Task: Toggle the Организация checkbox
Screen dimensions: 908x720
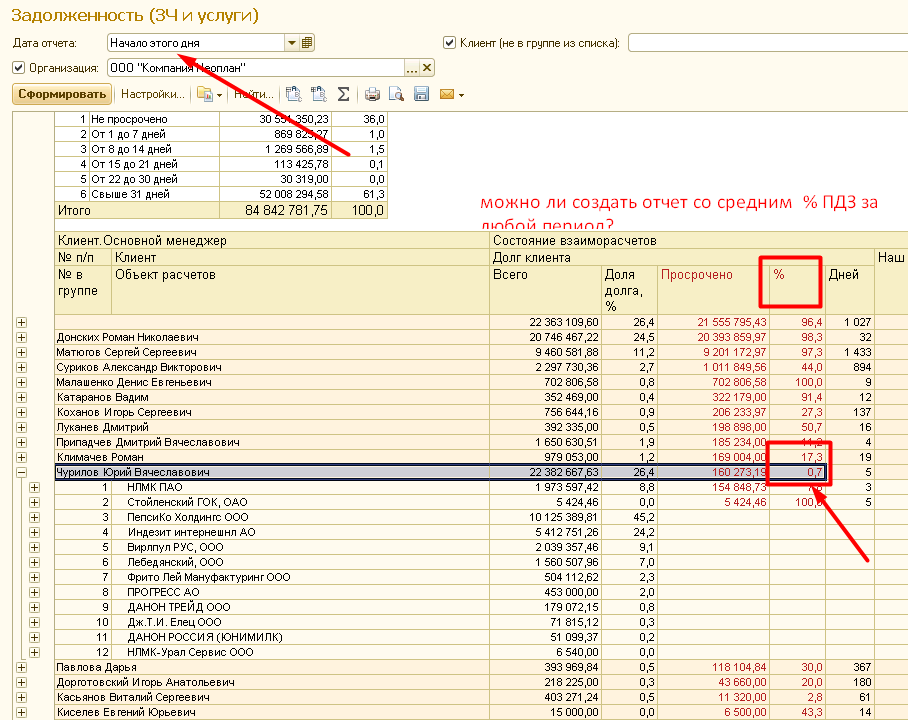Action: point(18,67)
